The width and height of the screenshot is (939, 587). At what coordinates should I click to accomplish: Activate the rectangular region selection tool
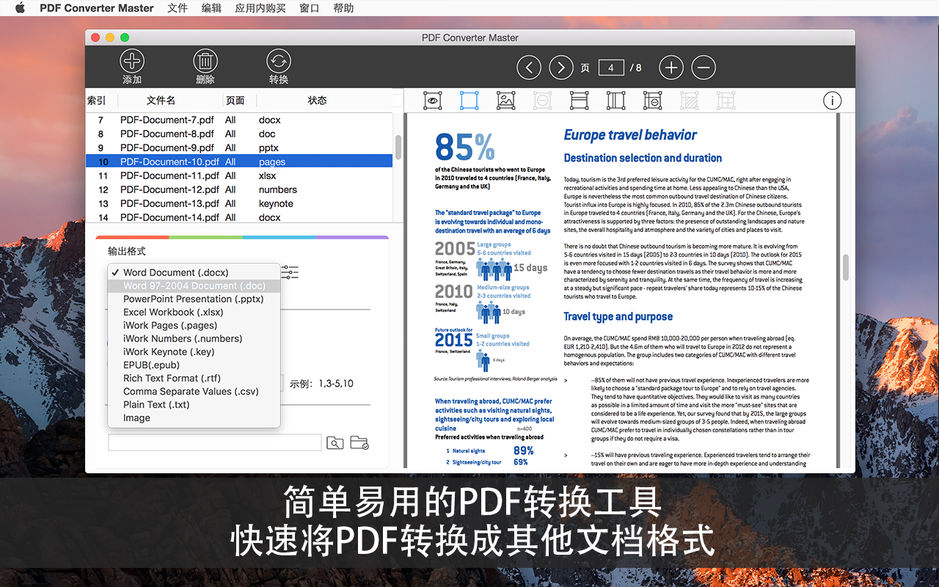pos(468,100)
